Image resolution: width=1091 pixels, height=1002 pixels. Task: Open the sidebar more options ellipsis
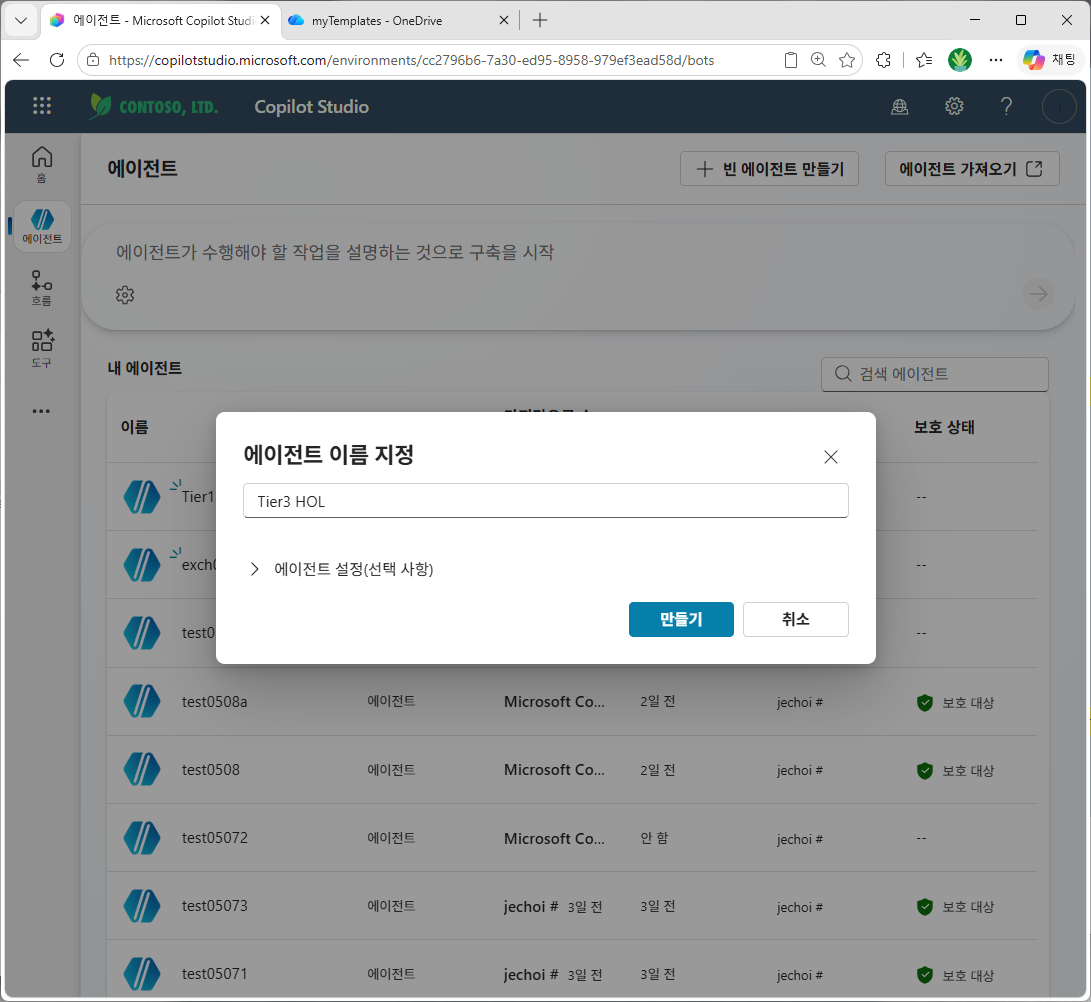[x=41, y=411]
